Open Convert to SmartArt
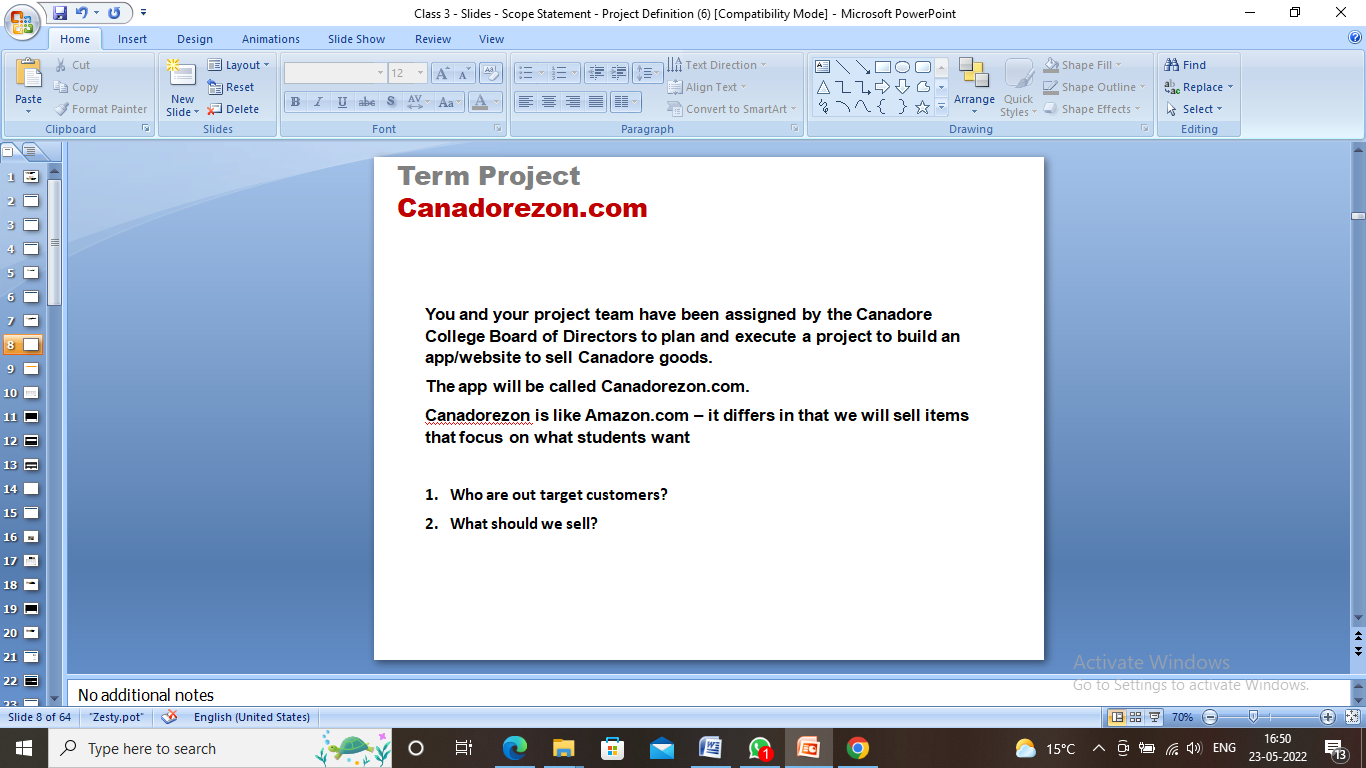The image size is (1366, 768). (731, 108)
